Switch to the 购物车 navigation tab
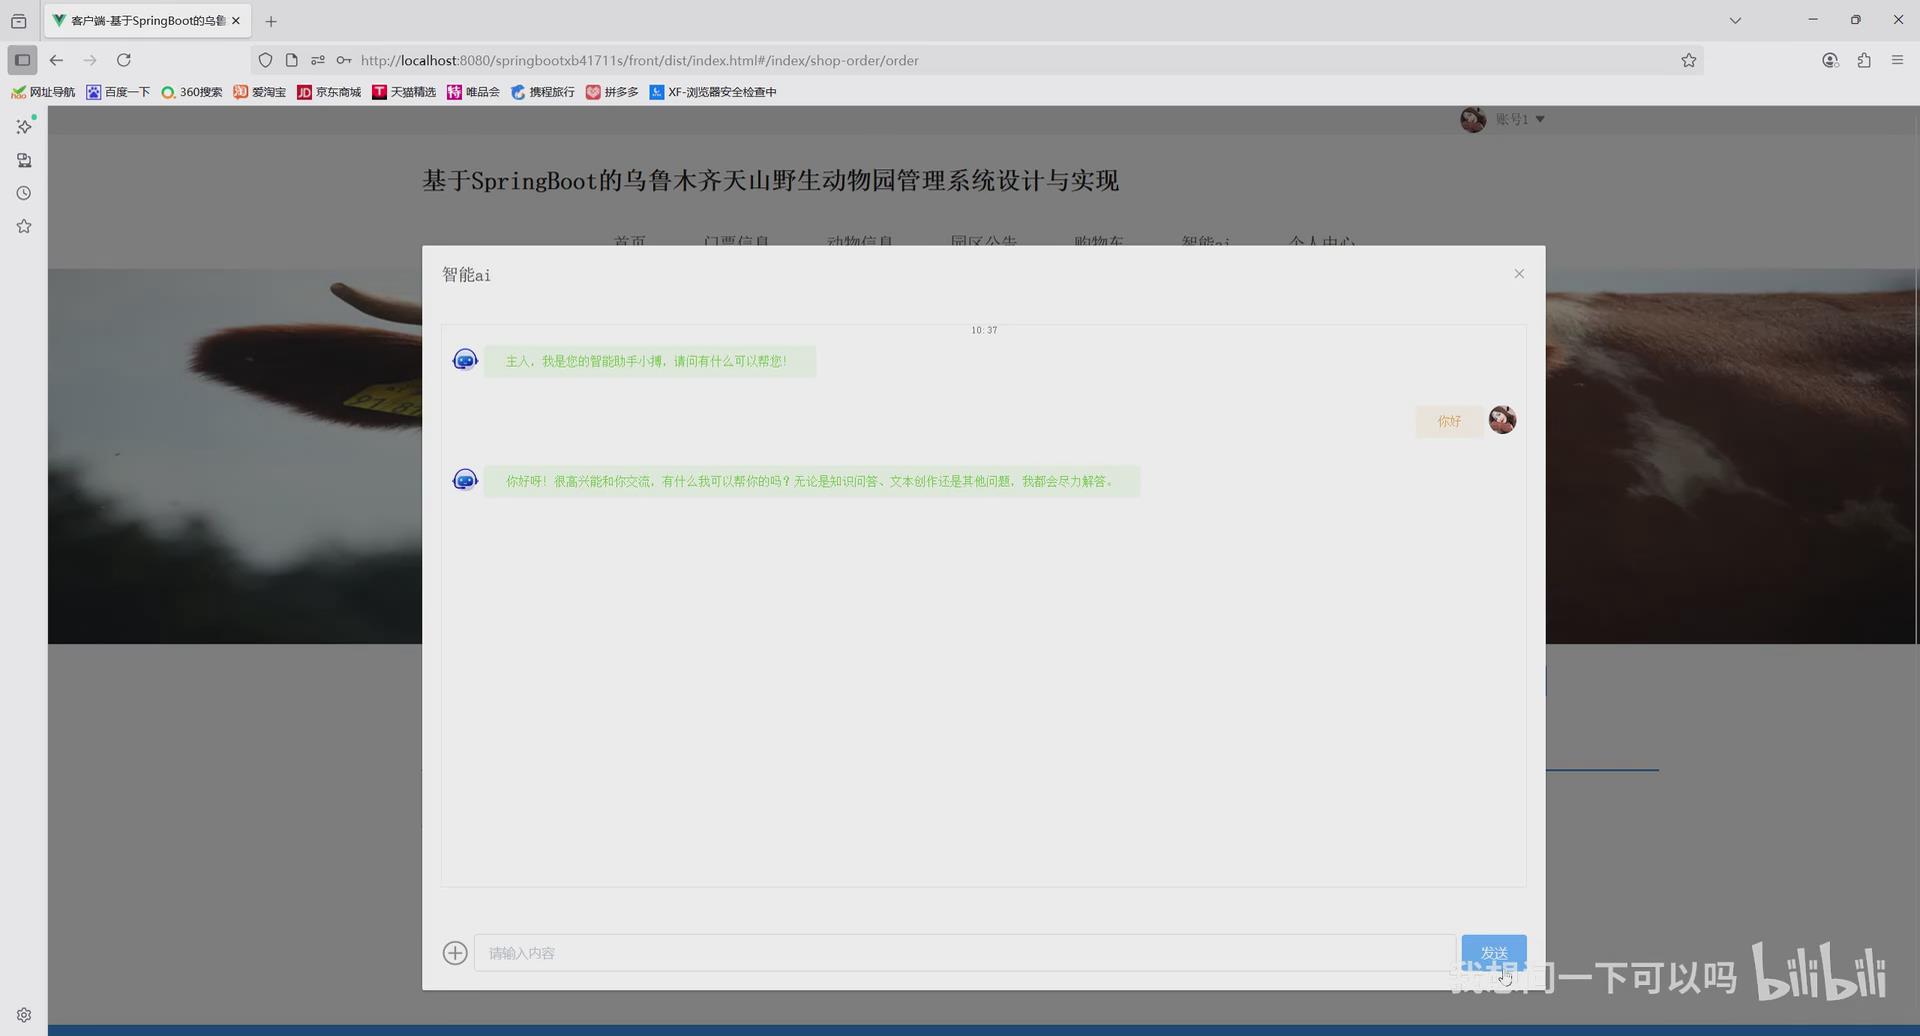 1099,241
